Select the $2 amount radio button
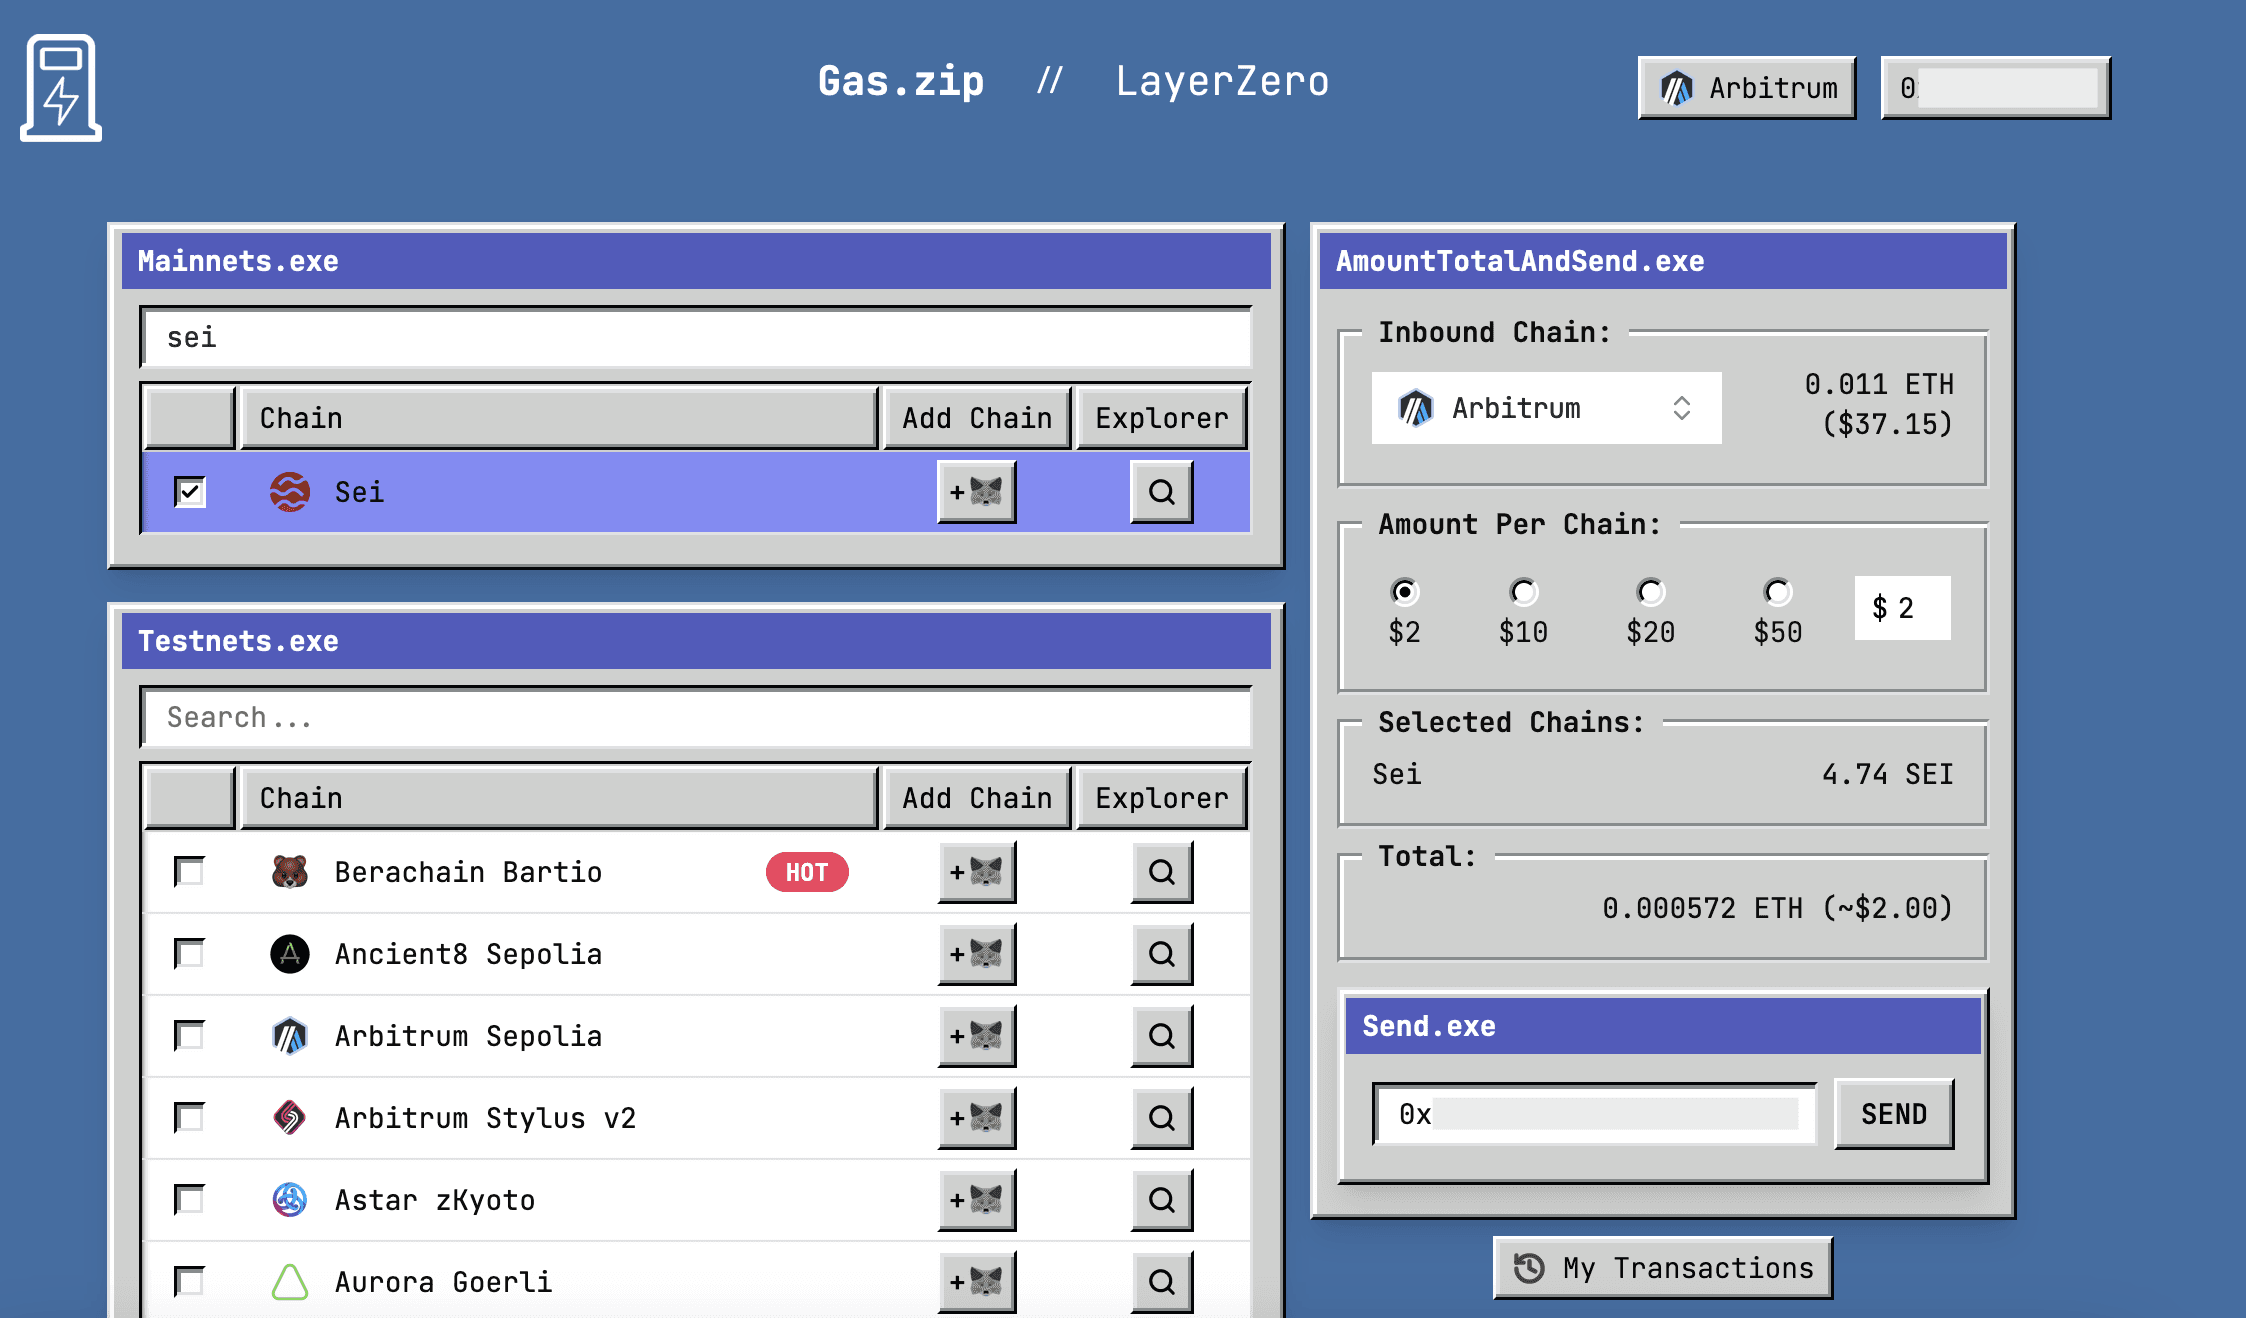Image resolution: width=2246 pixels, height=1318 pixels. pyautogui.click(x=1405, y=592)
